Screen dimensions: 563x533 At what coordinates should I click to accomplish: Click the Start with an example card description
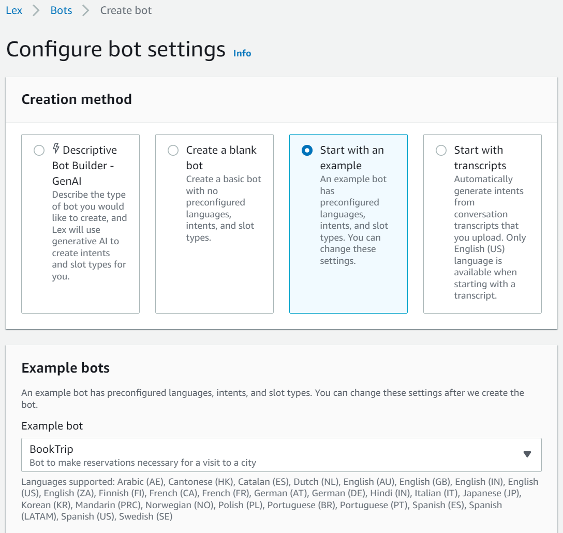(354, 220)
